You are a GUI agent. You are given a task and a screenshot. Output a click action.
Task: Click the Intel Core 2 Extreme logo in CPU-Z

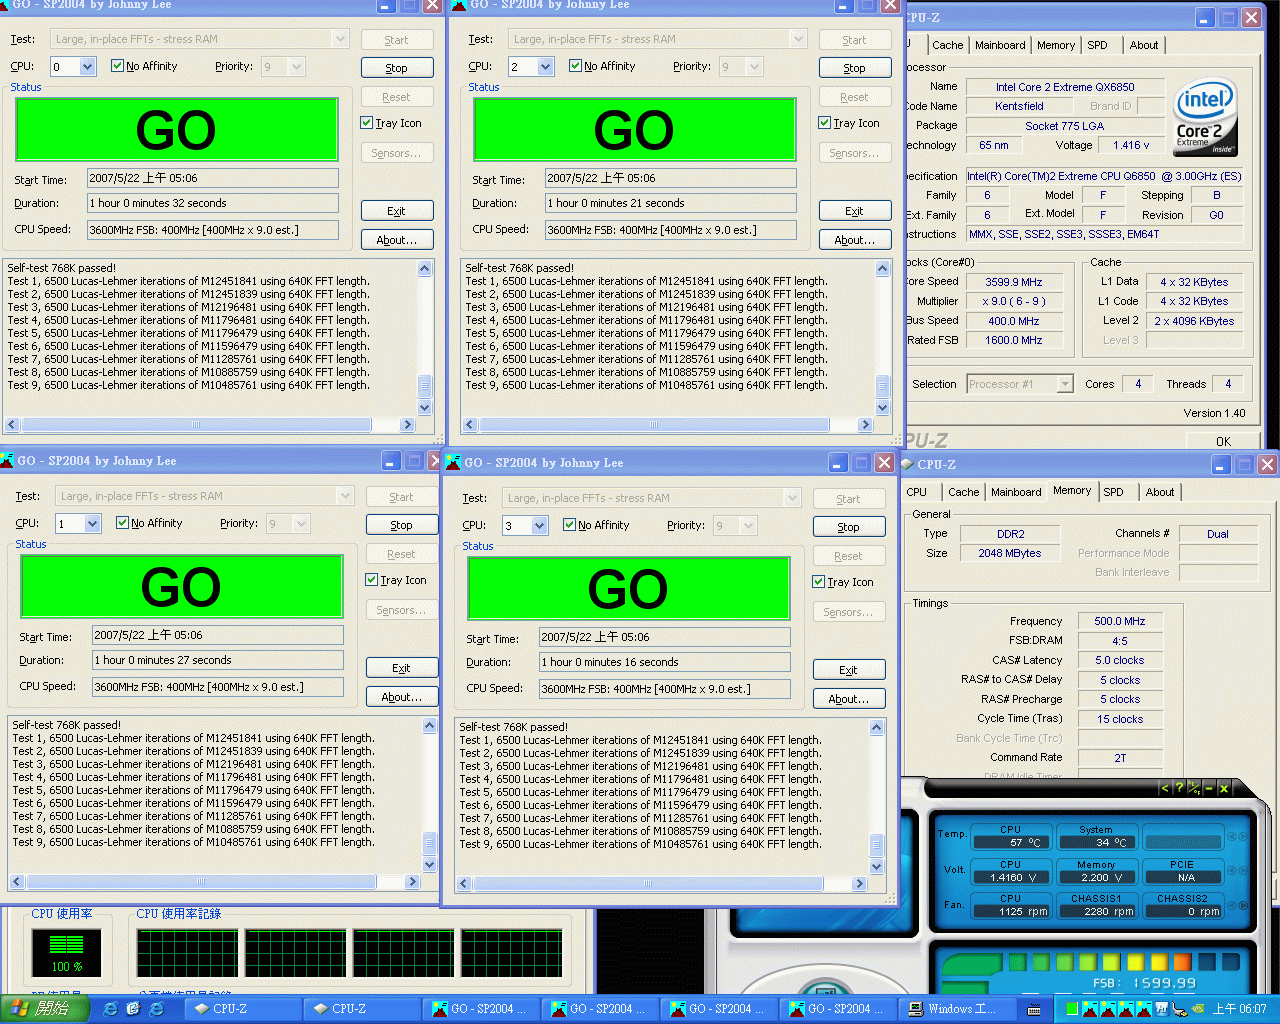(x=1206, y=117)
